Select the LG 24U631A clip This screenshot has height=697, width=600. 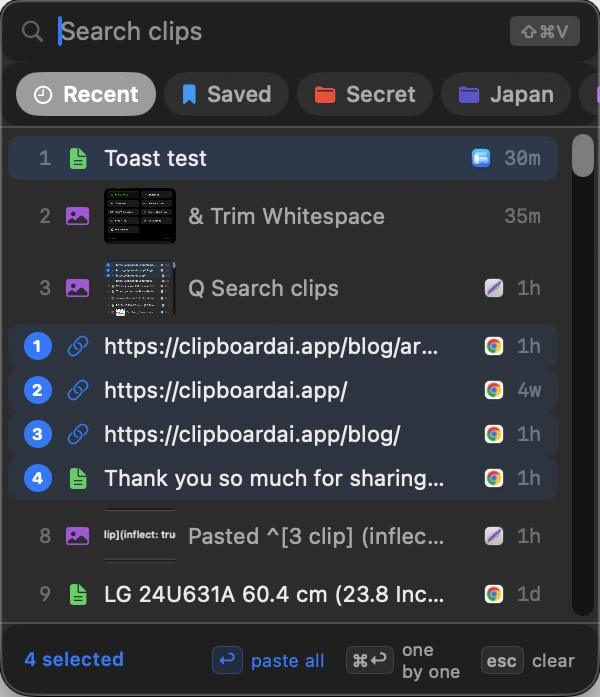(x=283, y=594)
